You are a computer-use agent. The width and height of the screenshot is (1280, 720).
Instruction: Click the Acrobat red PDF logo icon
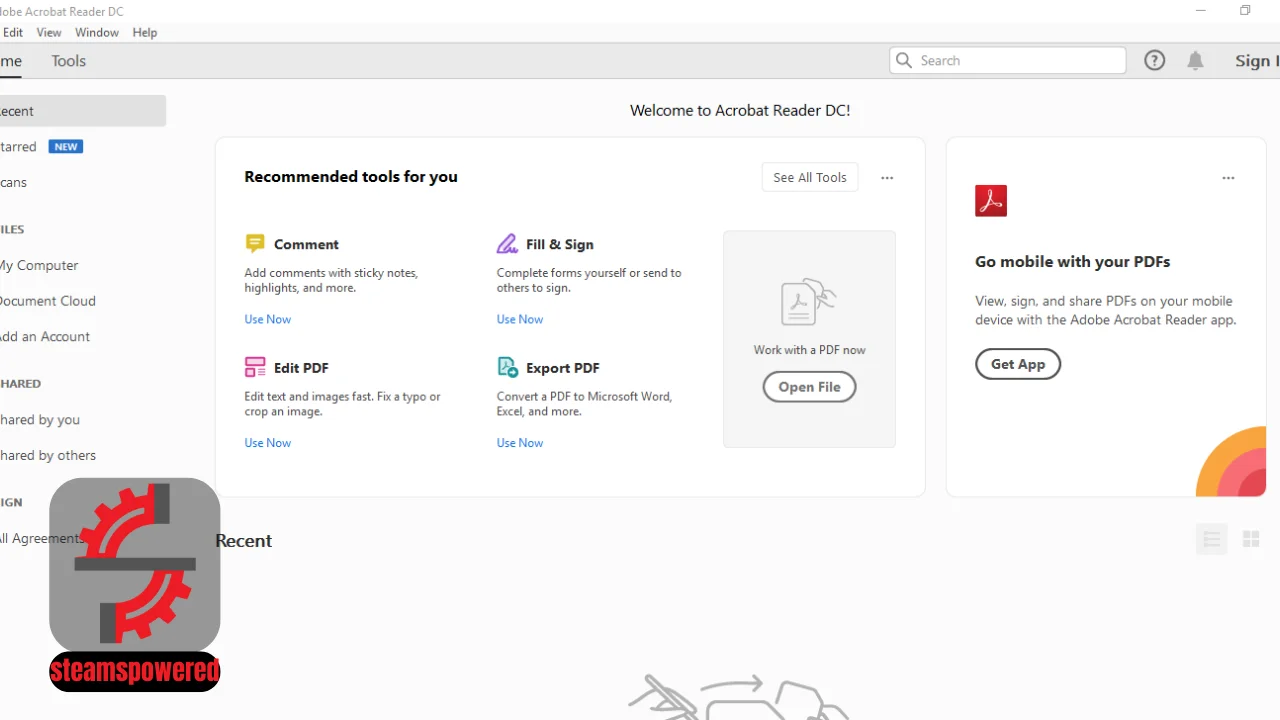(x=991, y=201)
